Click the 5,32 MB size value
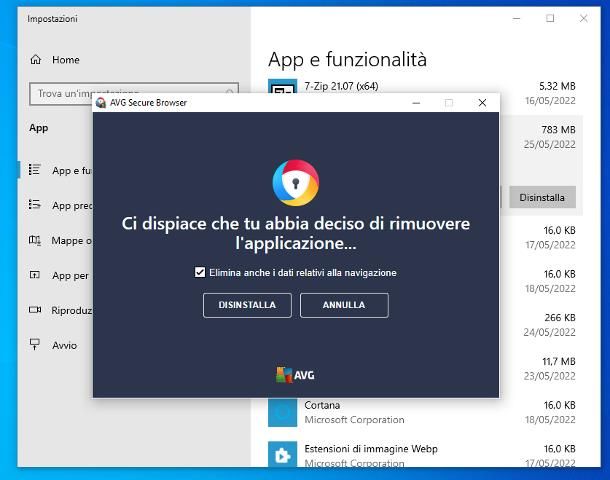 pos(557,86)
